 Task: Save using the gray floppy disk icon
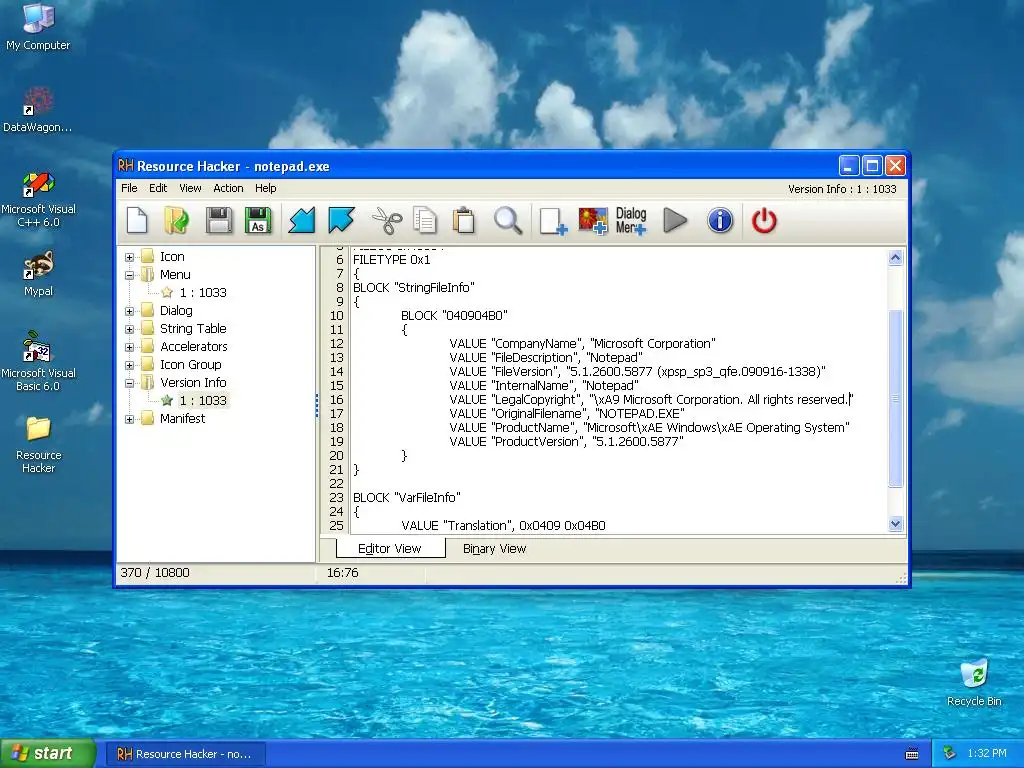point(219,220)
